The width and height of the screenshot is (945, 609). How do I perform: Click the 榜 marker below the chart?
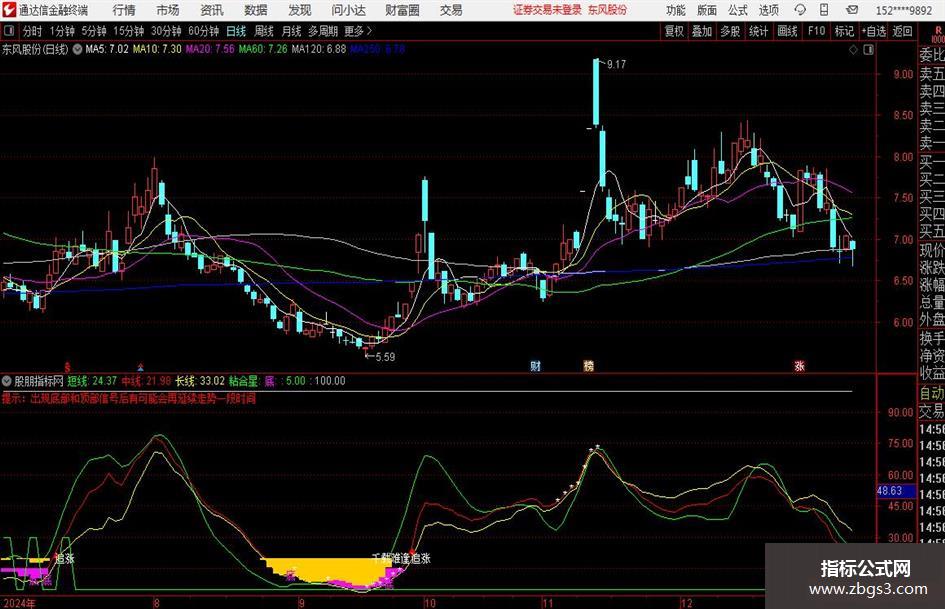tap(589, 366)
